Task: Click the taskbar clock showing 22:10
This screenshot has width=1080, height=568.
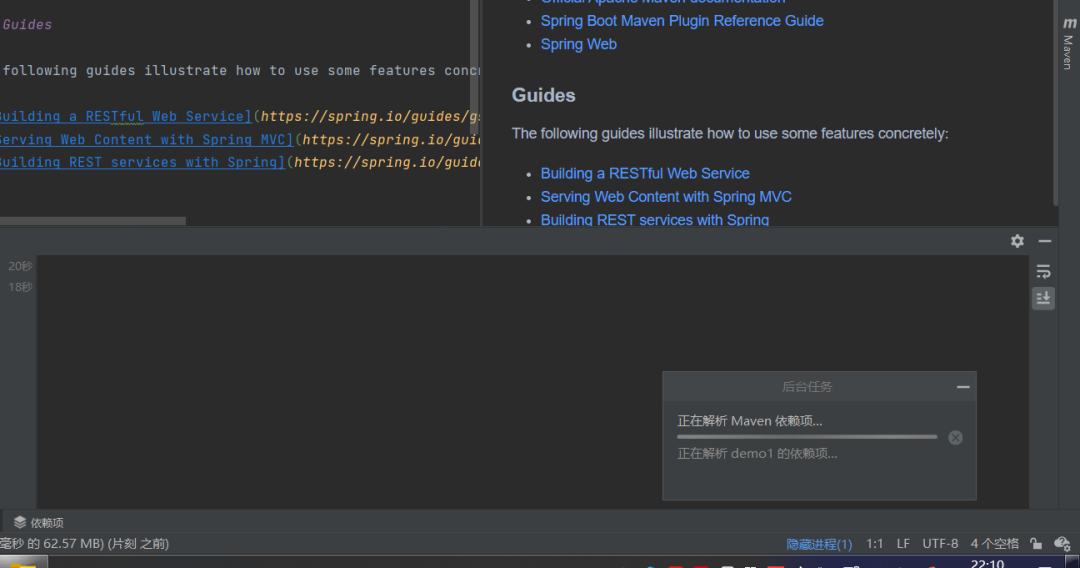Action: pyautogui.click(x=987, y=564)
